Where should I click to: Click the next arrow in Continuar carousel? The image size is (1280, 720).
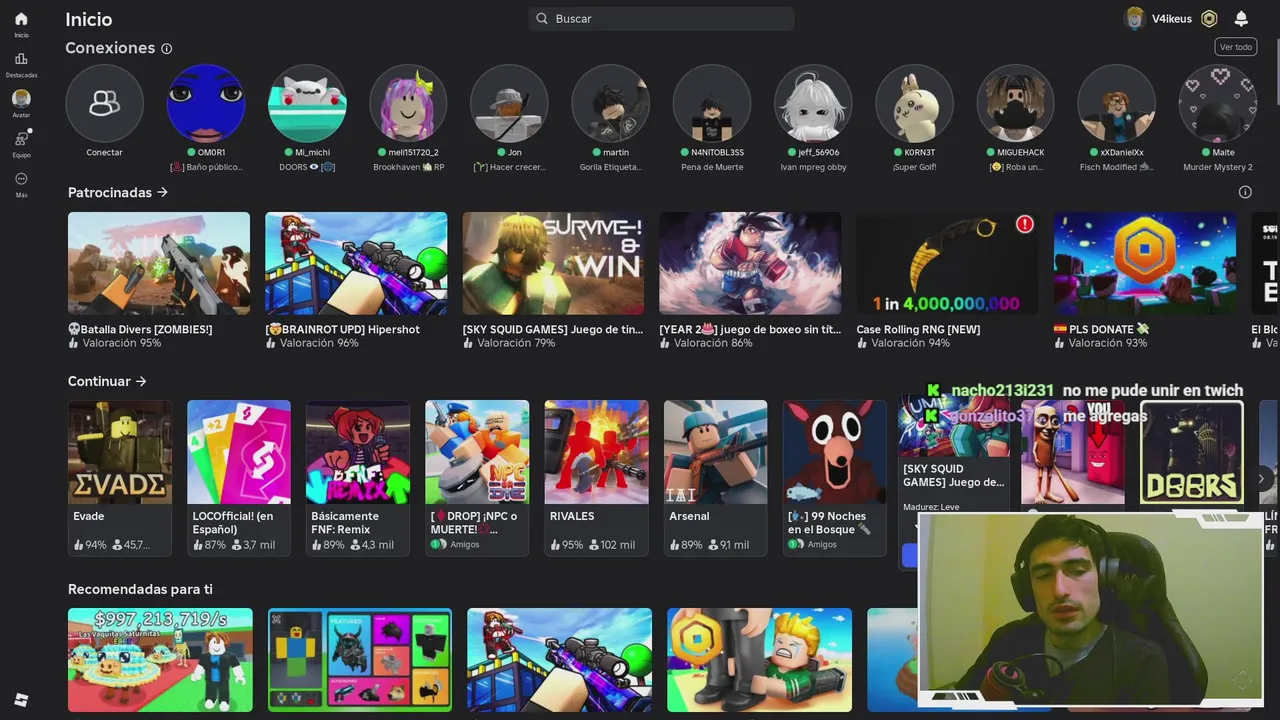click(x=1261, y=478)
